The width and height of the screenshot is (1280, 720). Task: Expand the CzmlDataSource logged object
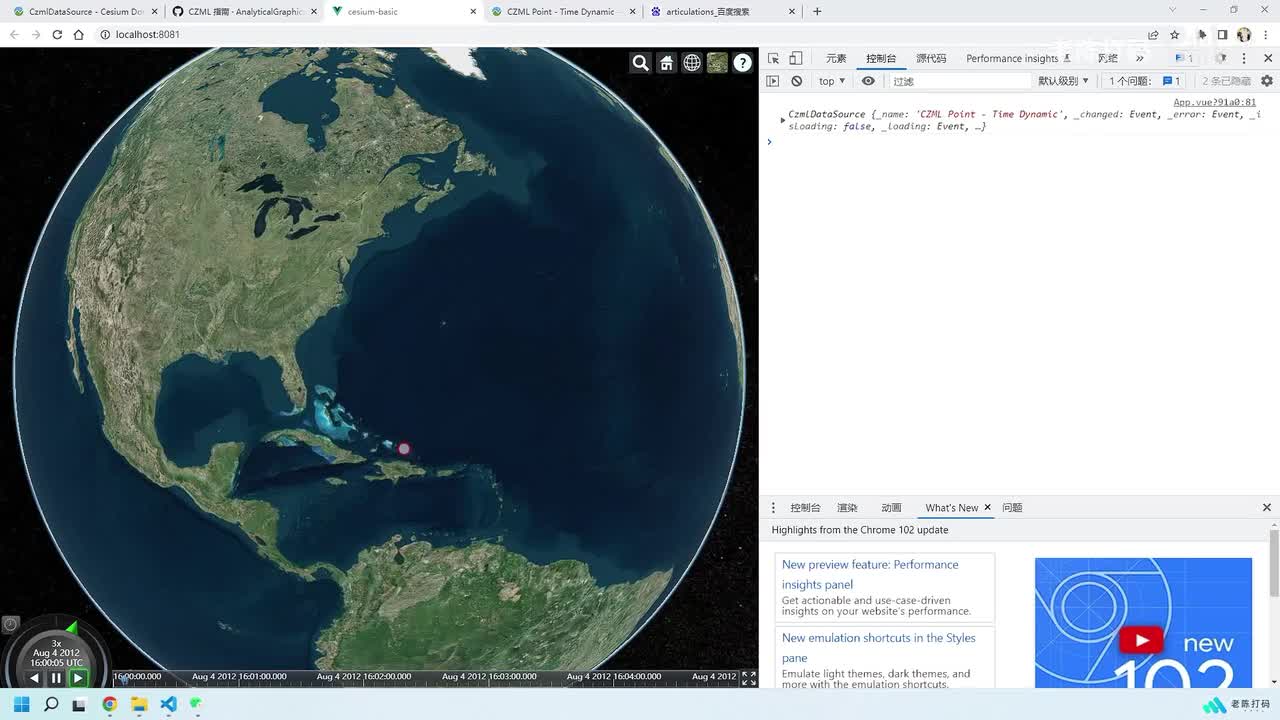pos(783,120)
